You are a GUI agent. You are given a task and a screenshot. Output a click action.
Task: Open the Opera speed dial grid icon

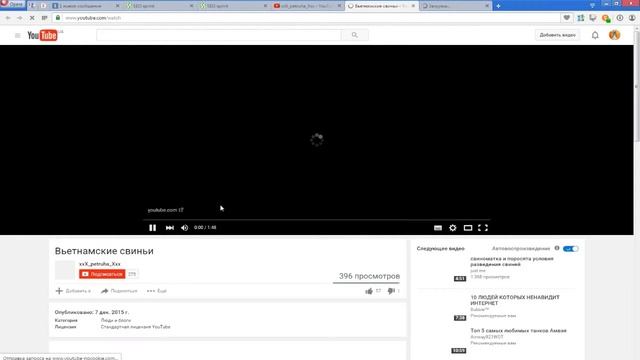[44, 18]
